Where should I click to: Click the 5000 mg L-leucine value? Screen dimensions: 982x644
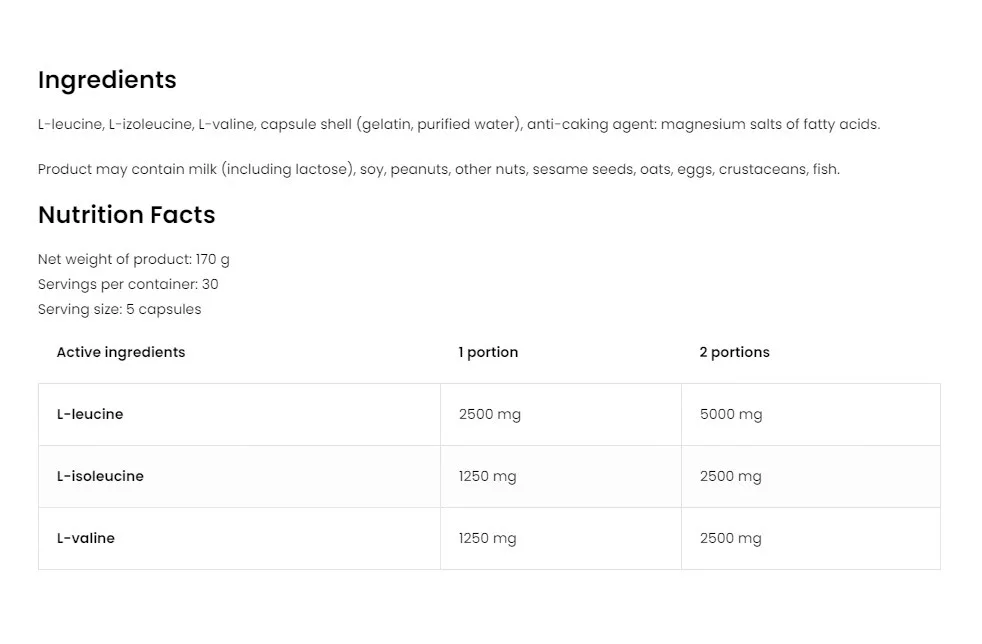point(731,414)
